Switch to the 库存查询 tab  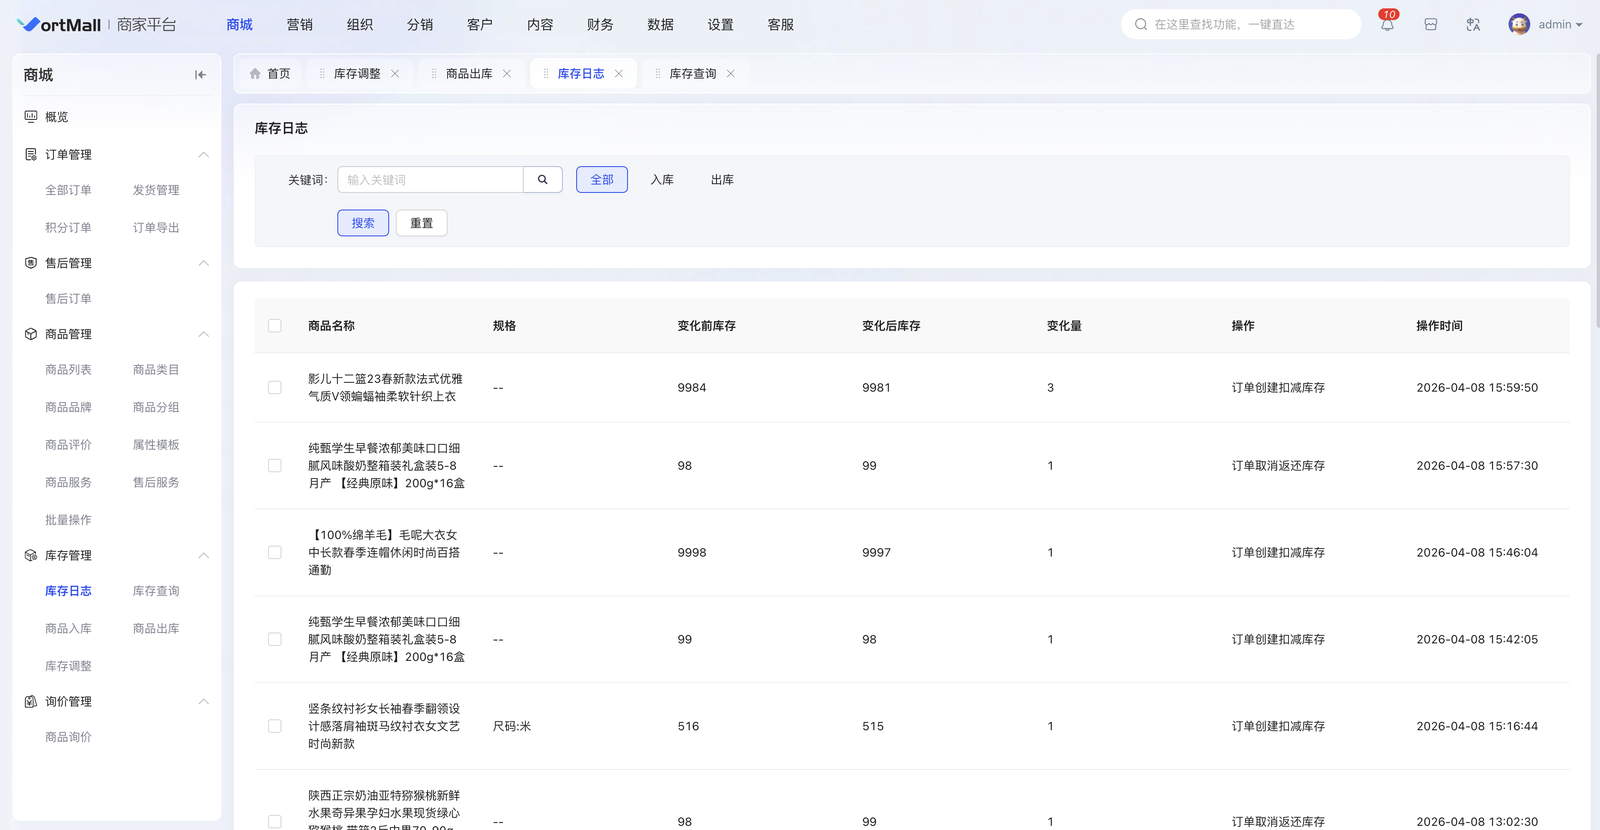point(692,74)
